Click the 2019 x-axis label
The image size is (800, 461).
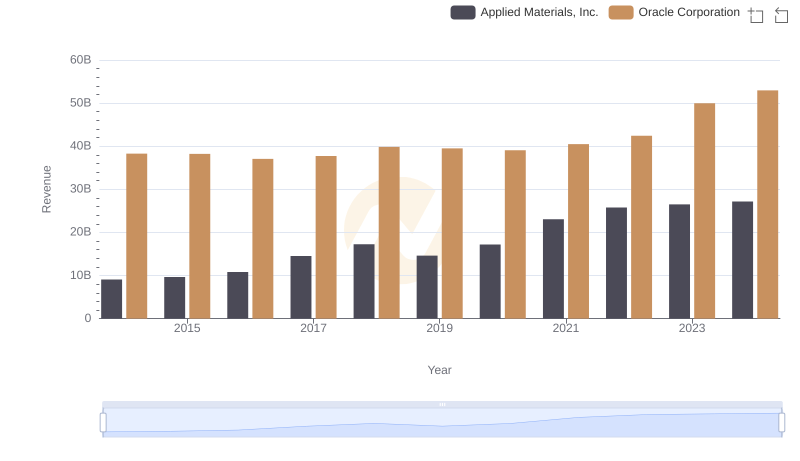coord(439,328)
